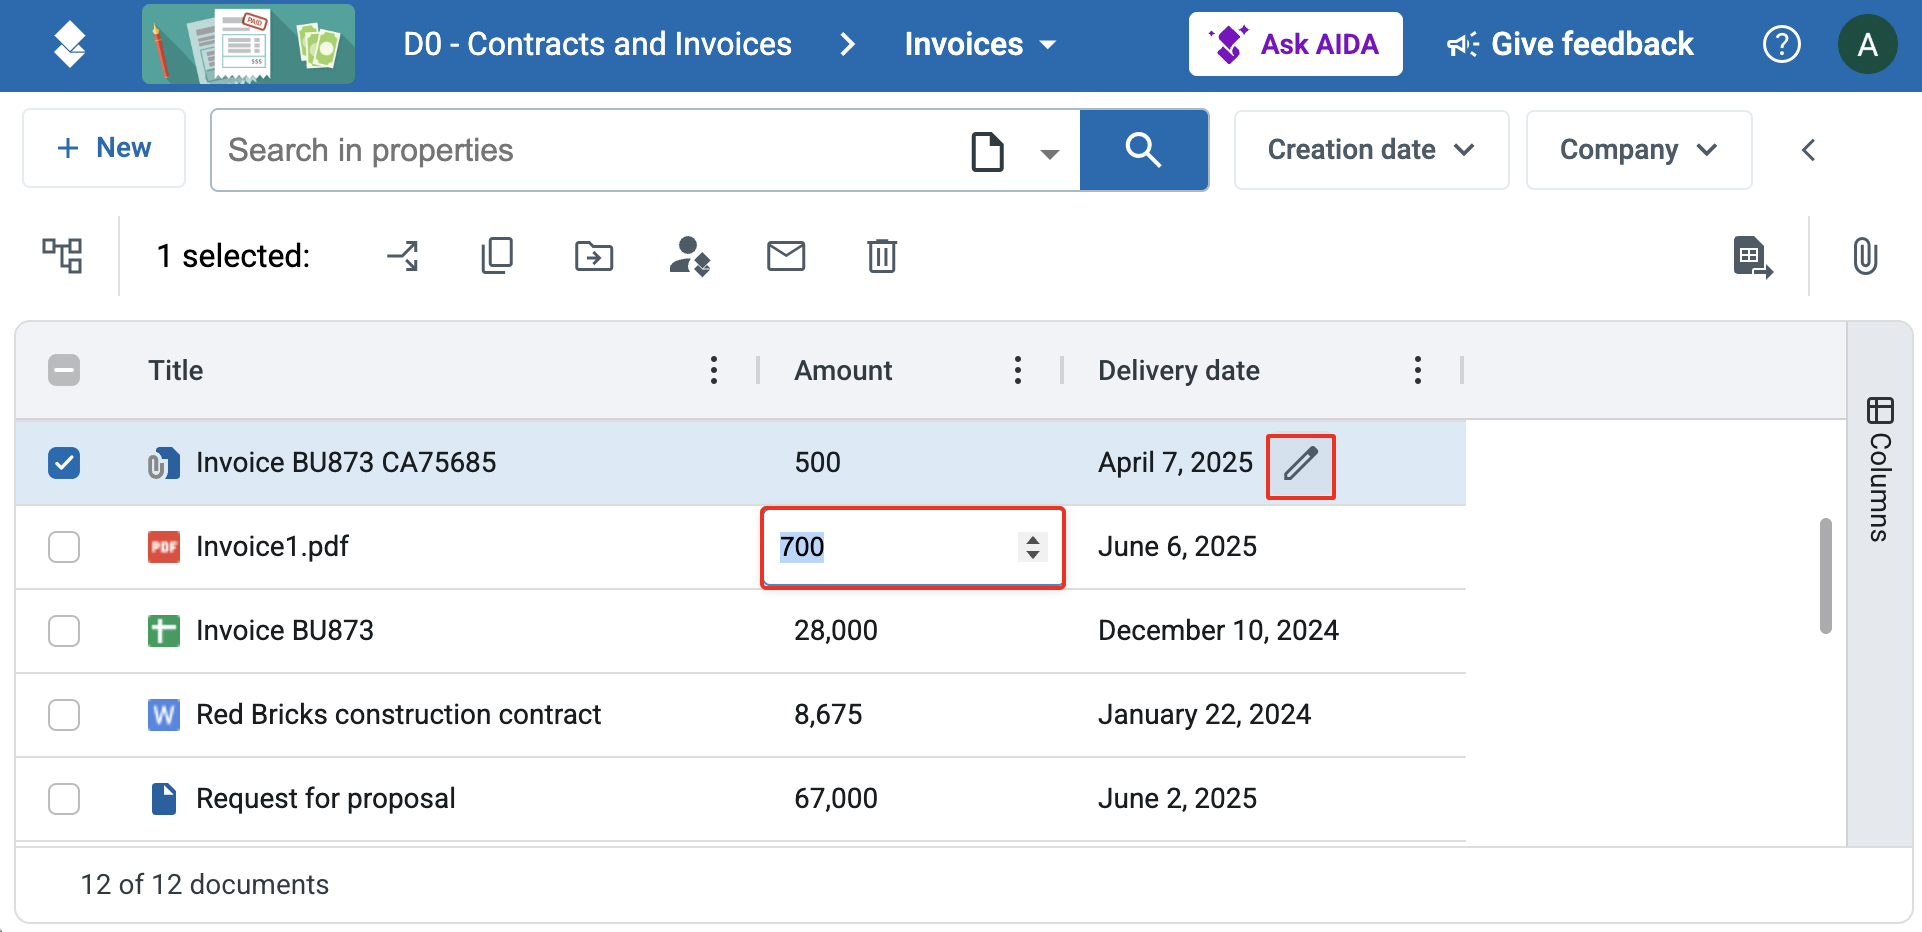
Task: Edit delivery date with pencil icon
Action: coord(1301,464)
